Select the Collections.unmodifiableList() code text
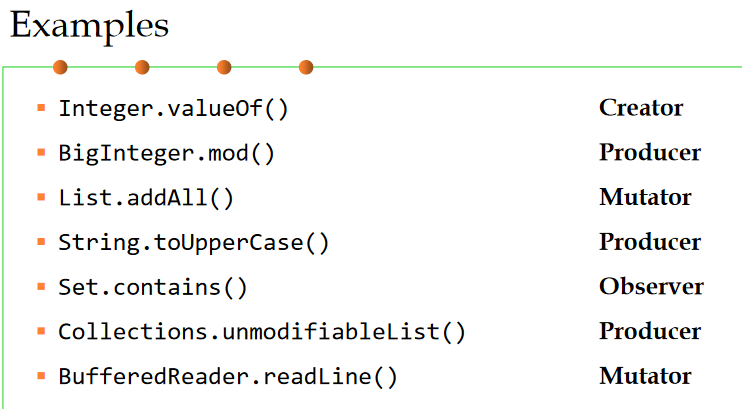The width and height of the screenshot is (742, 409). [262, 332]
